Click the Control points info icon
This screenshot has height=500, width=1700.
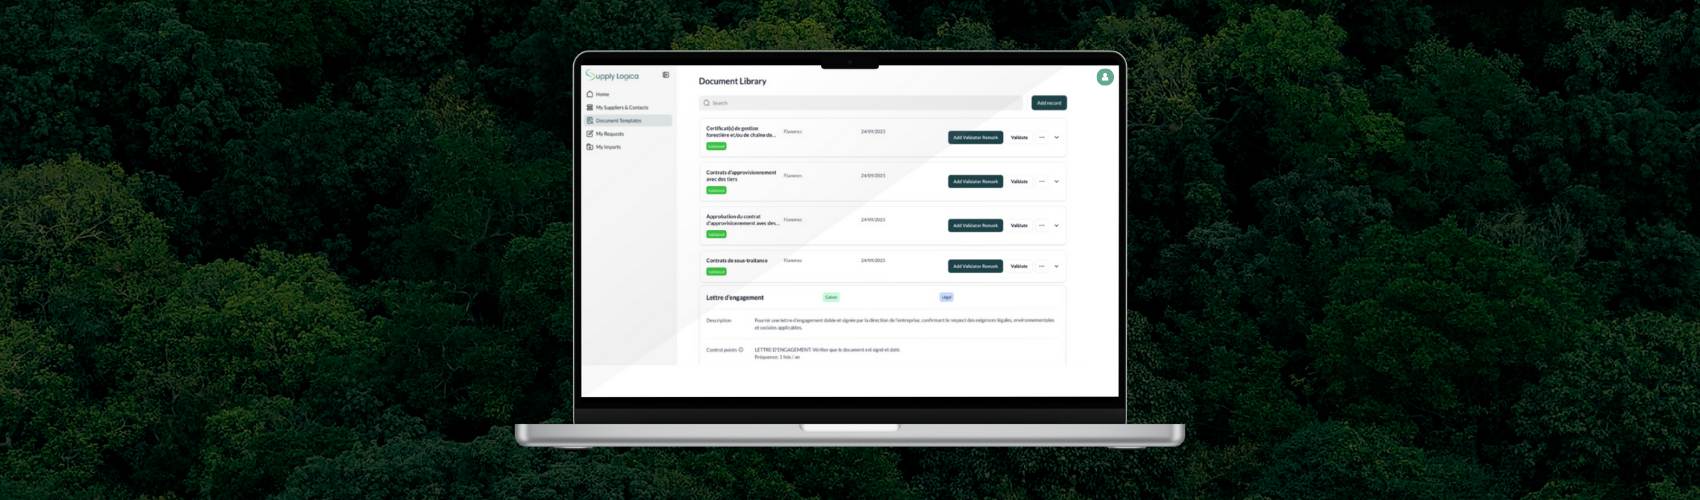741,350
